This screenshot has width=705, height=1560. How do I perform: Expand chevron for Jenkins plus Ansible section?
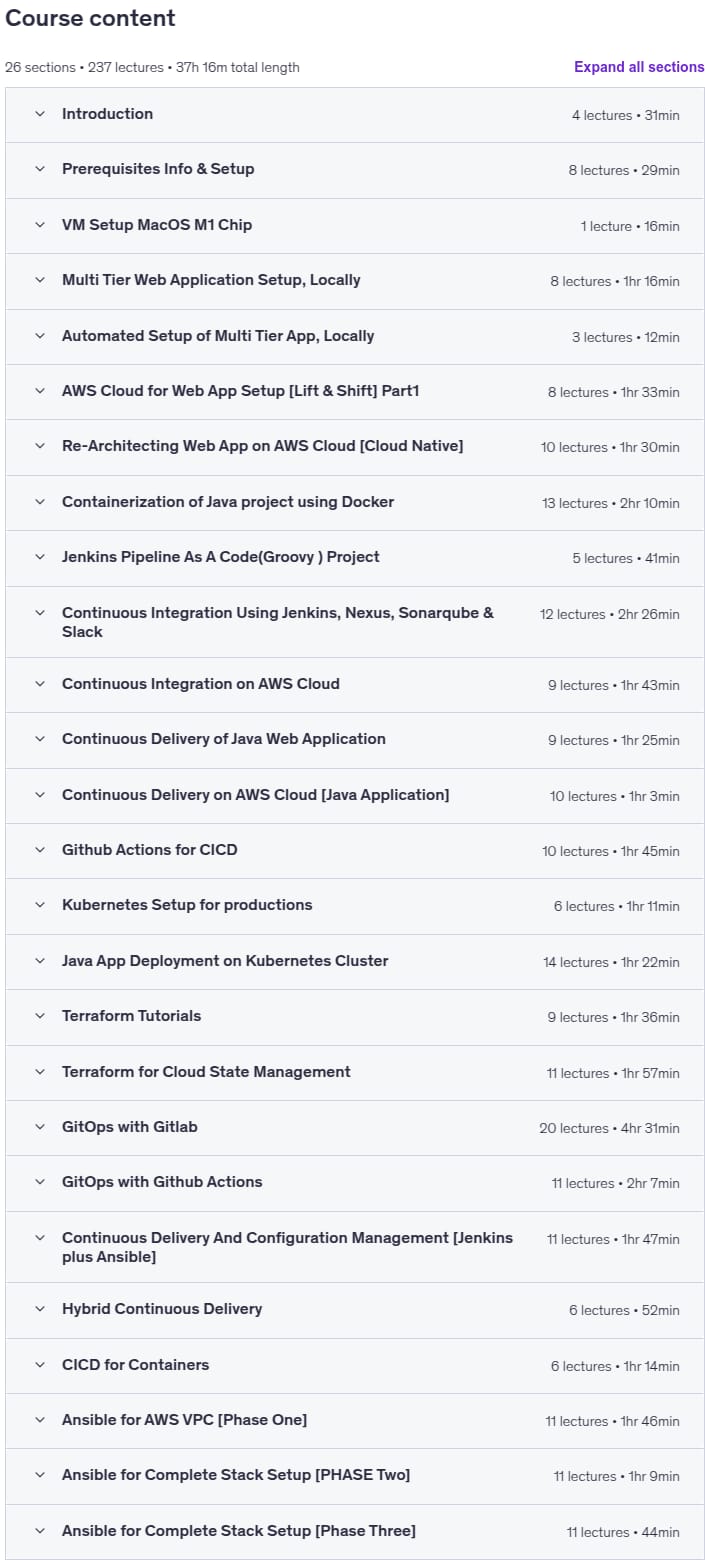(x=40, y=1238)
